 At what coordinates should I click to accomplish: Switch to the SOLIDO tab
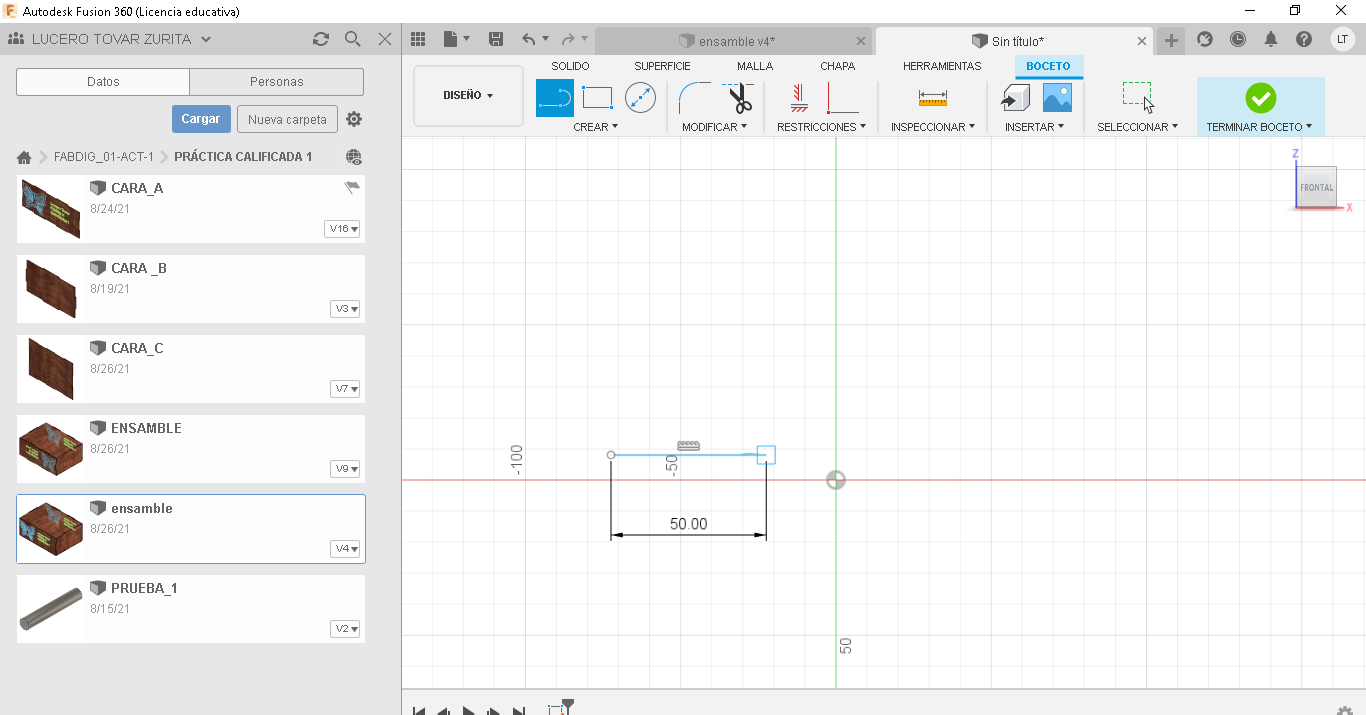pyautogui.click(x=570, y=66)
